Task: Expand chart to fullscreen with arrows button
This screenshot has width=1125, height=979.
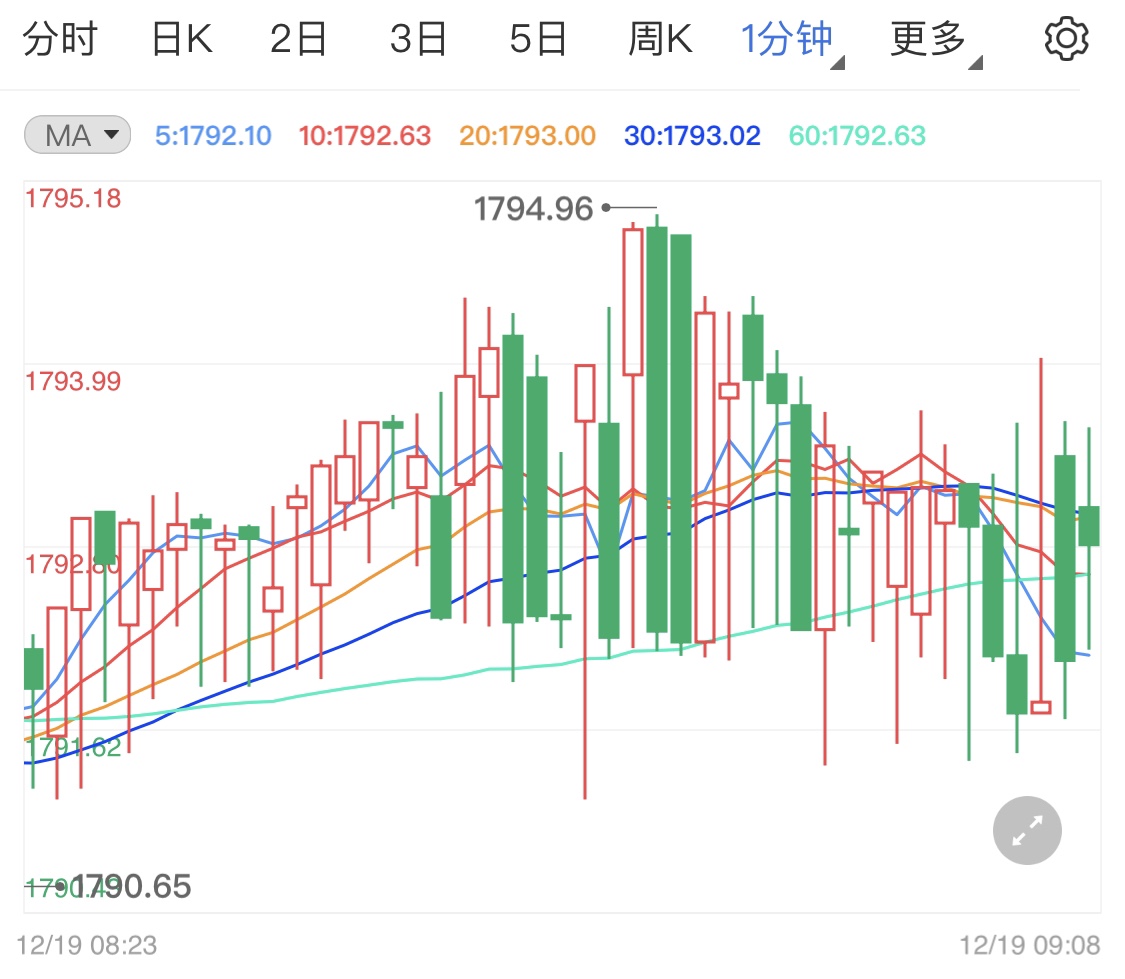Action: pos(1027,830)
